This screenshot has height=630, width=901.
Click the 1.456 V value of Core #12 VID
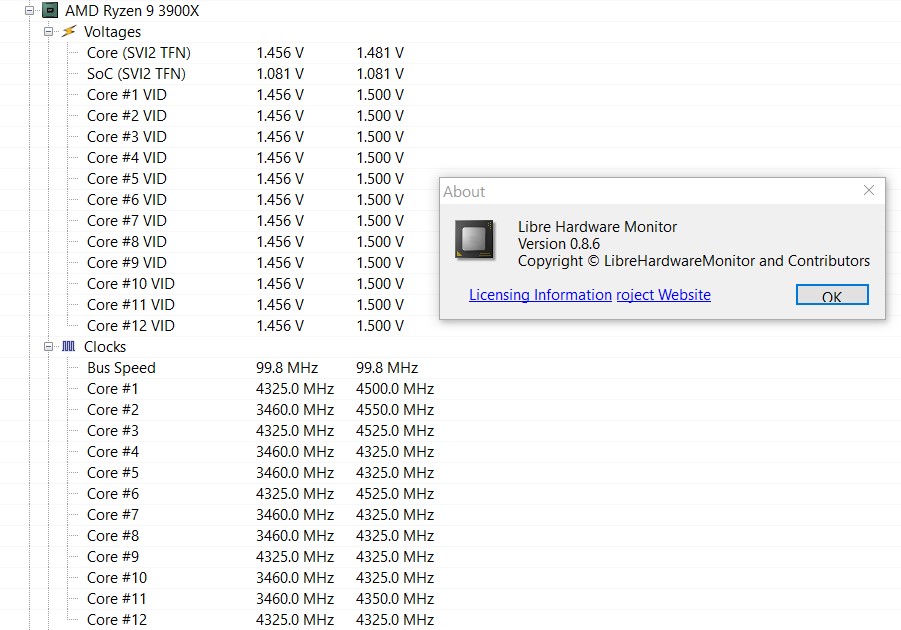(280, 325)
